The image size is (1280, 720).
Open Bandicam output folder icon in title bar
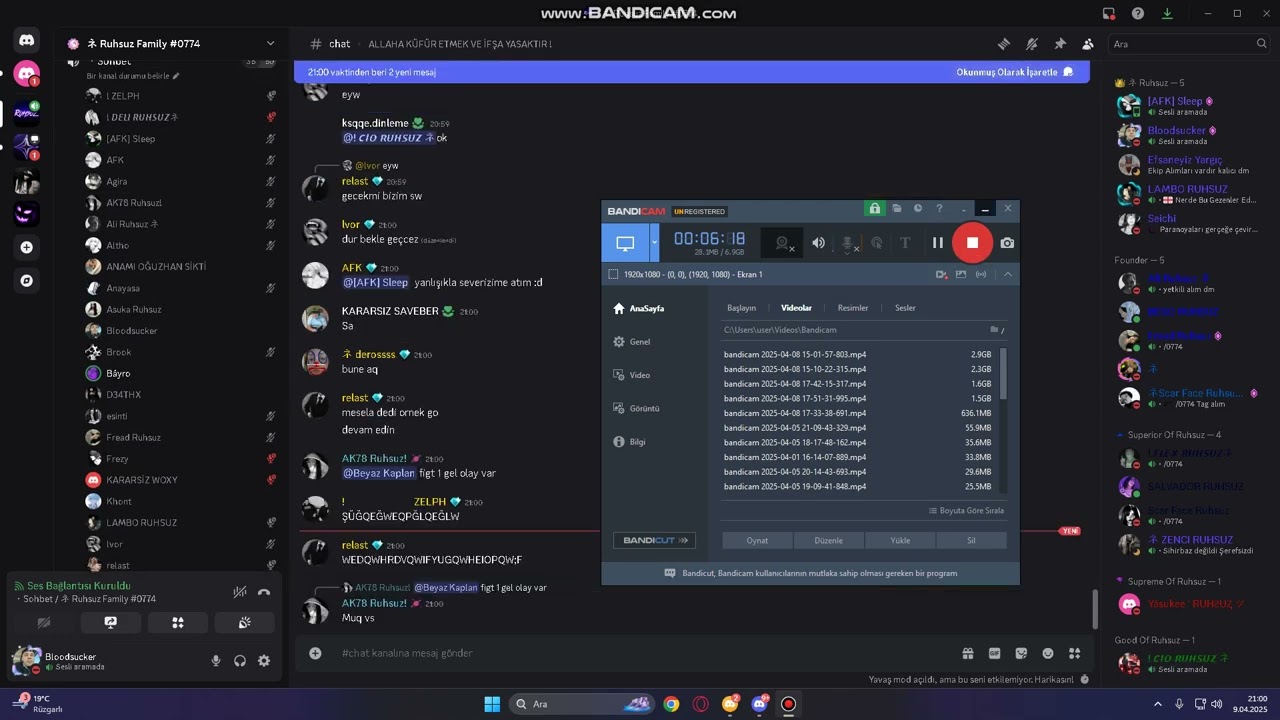point(897,209)
